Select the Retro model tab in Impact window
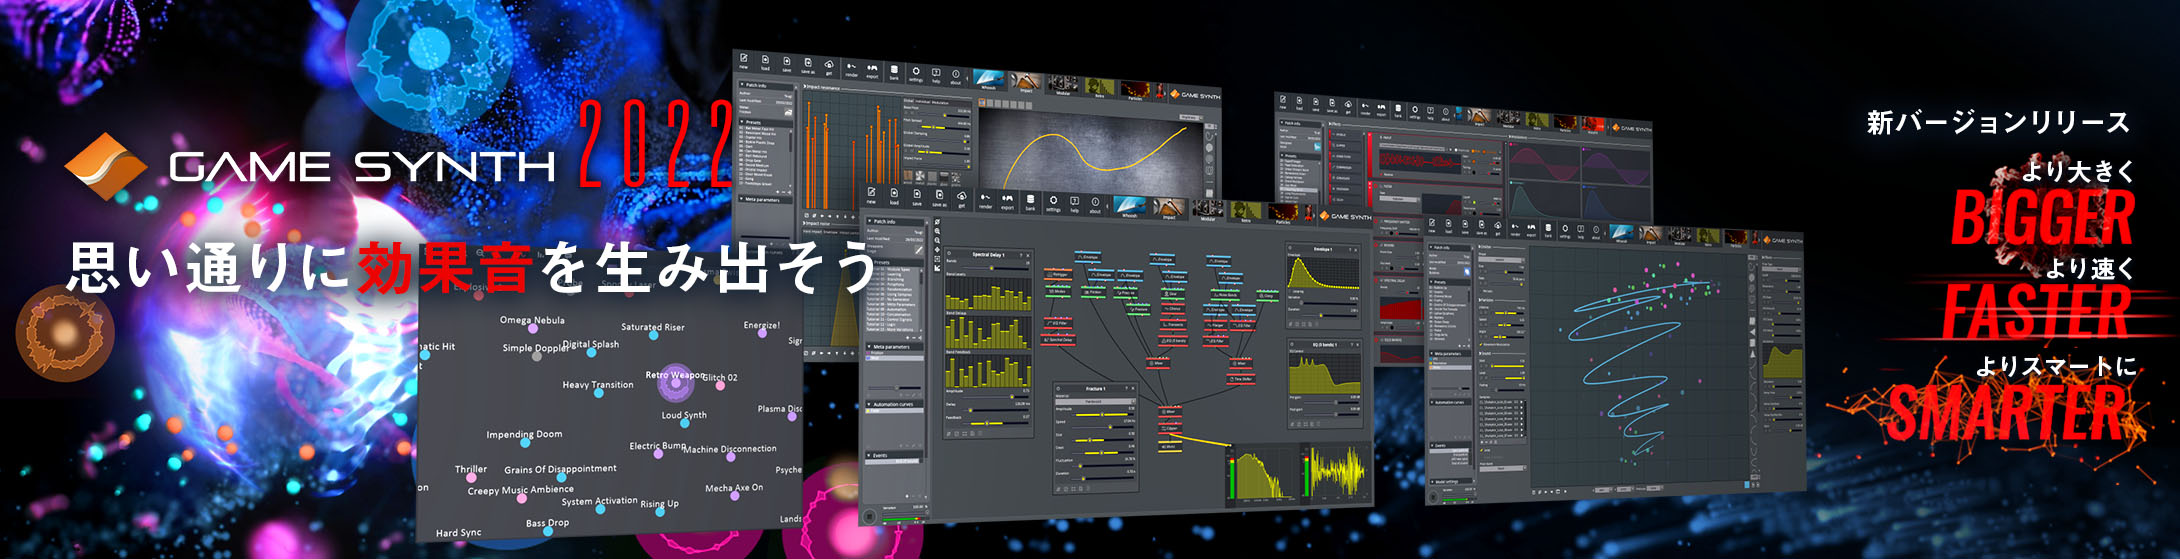This screenshot has height=559, width=2180. pyautogui.click(x=1100, y=86)
